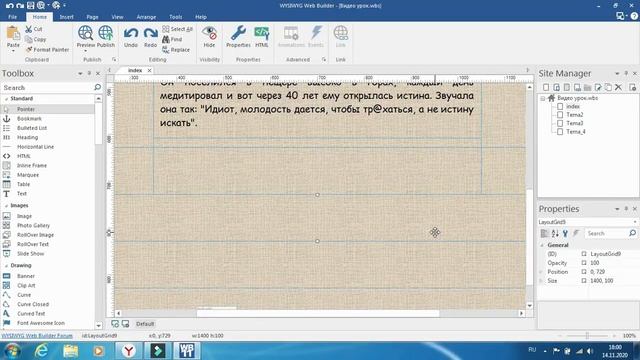The height and width of the screenshot is (360, 640).
Task: Select the Heading tool in Toolbox
Action: [x=27, y=137]
